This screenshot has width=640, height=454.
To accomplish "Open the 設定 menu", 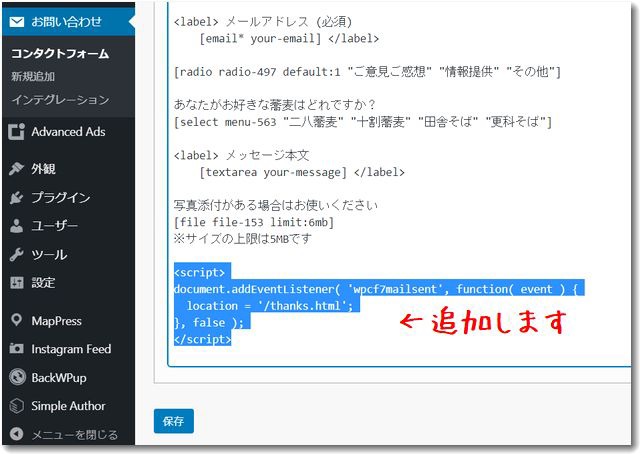I will click(x=69, y=282).
